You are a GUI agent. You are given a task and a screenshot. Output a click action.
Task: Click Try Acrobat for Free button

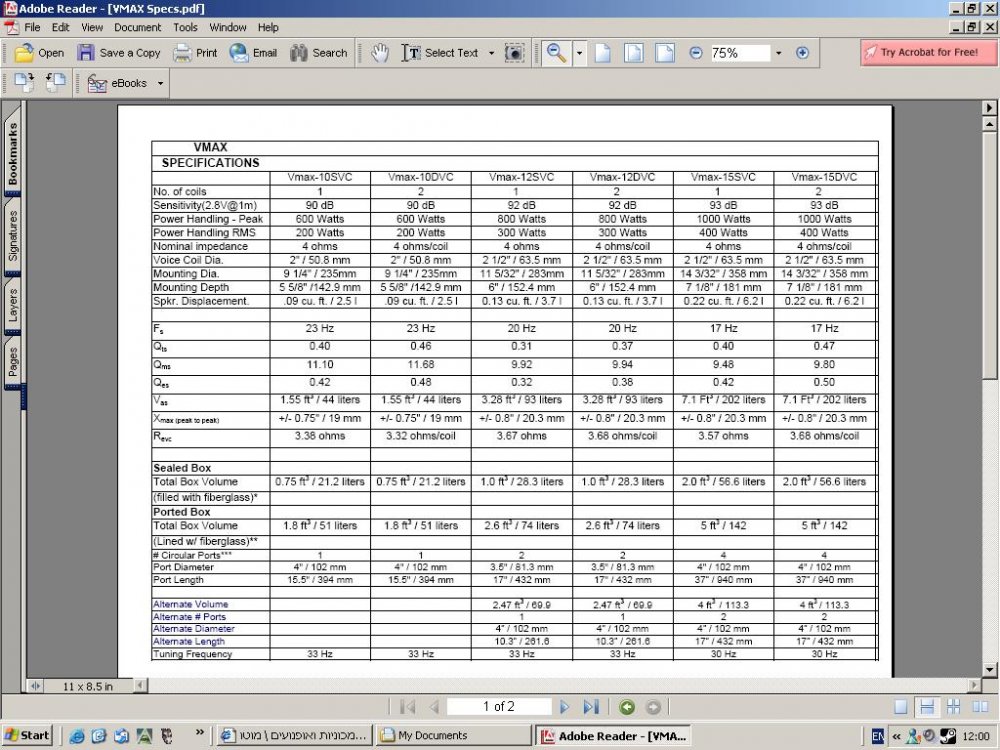click(x=929, y=52)
